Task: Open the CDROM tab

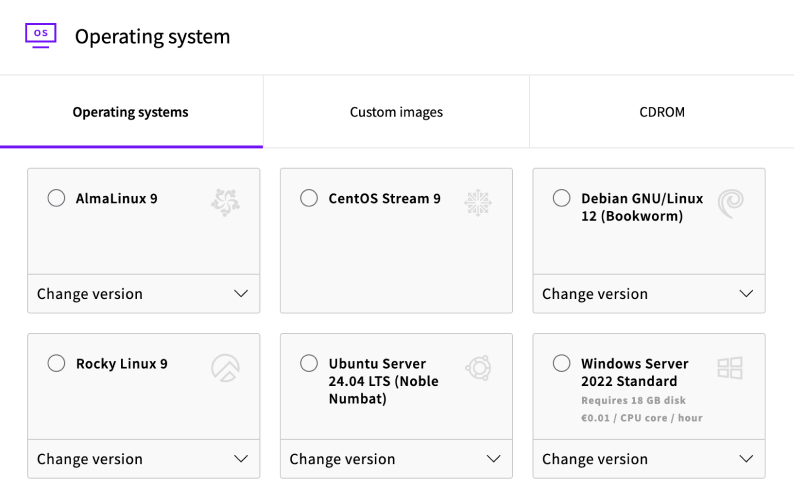Action: pyautogui.click(x=662, y=112)
